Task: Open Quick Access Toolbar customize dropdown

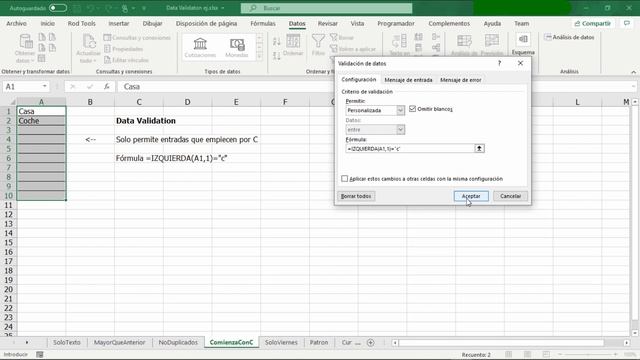Action: tap(144, 8)
